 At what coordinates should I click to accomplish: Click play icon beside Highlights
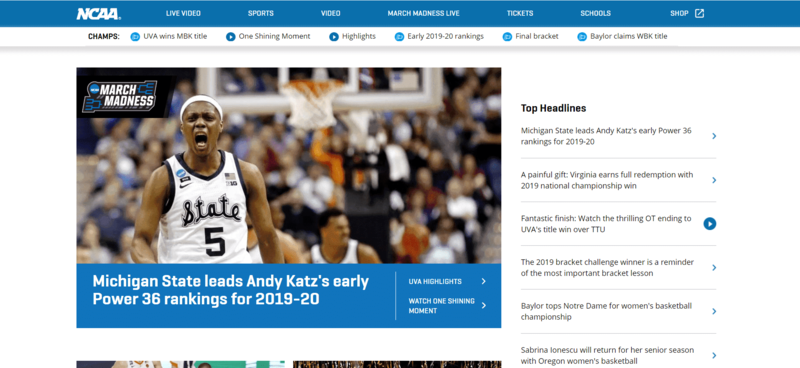point(334,37)
